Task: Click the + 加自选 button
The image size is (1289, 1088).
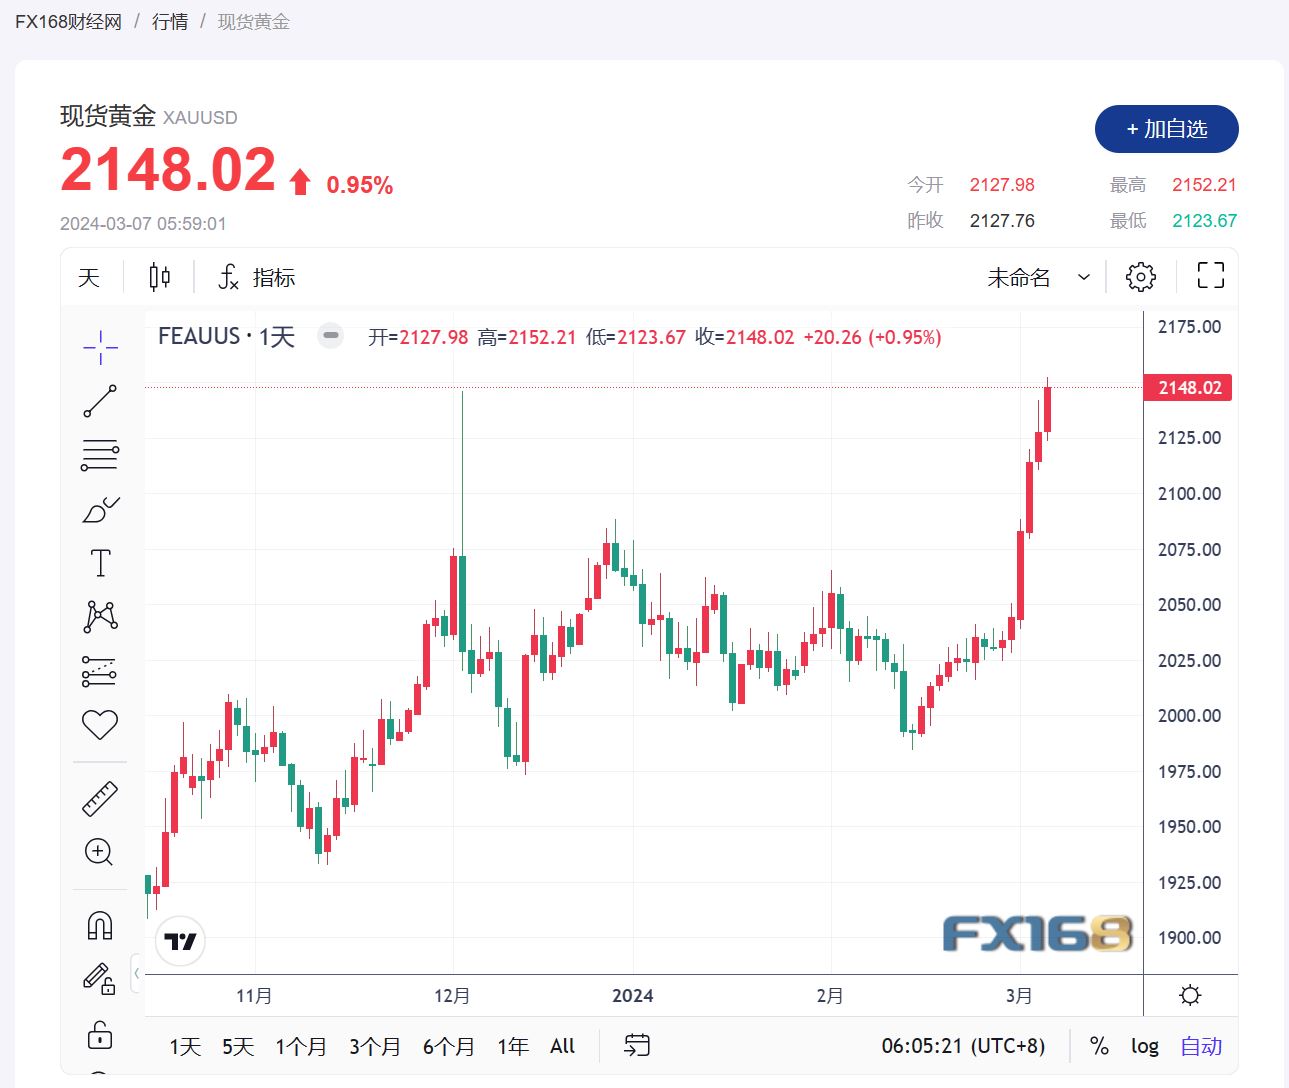Action: click(x=1167, y=129)
